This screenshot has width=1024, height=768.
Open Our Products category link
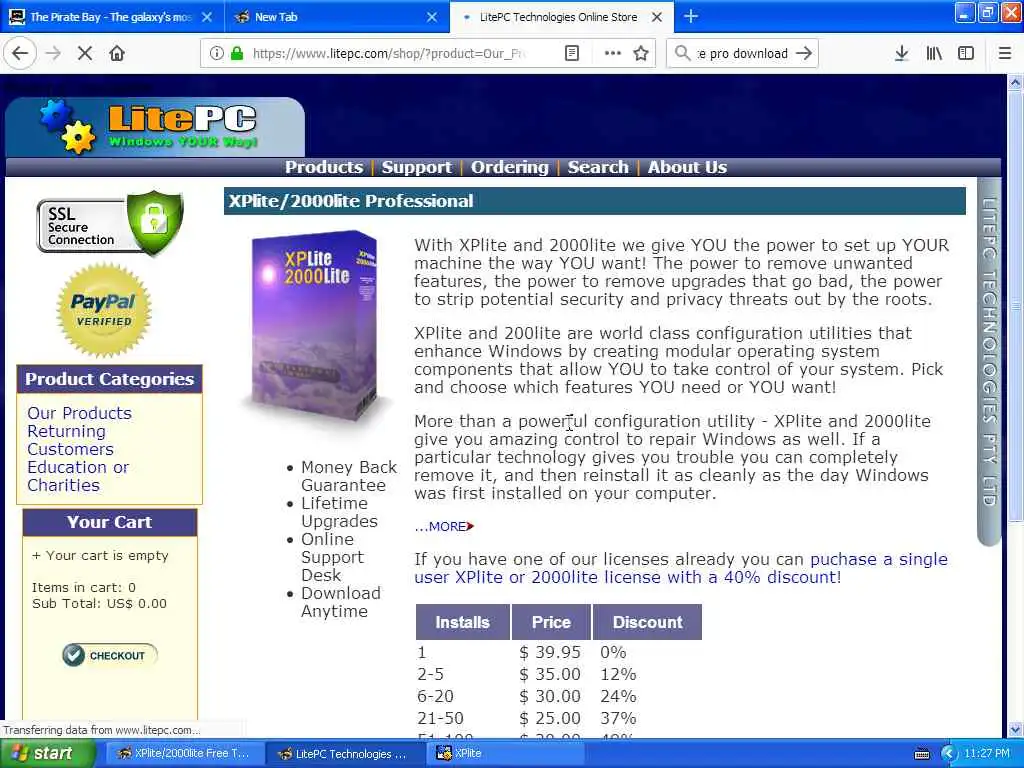tap(80, 413)
